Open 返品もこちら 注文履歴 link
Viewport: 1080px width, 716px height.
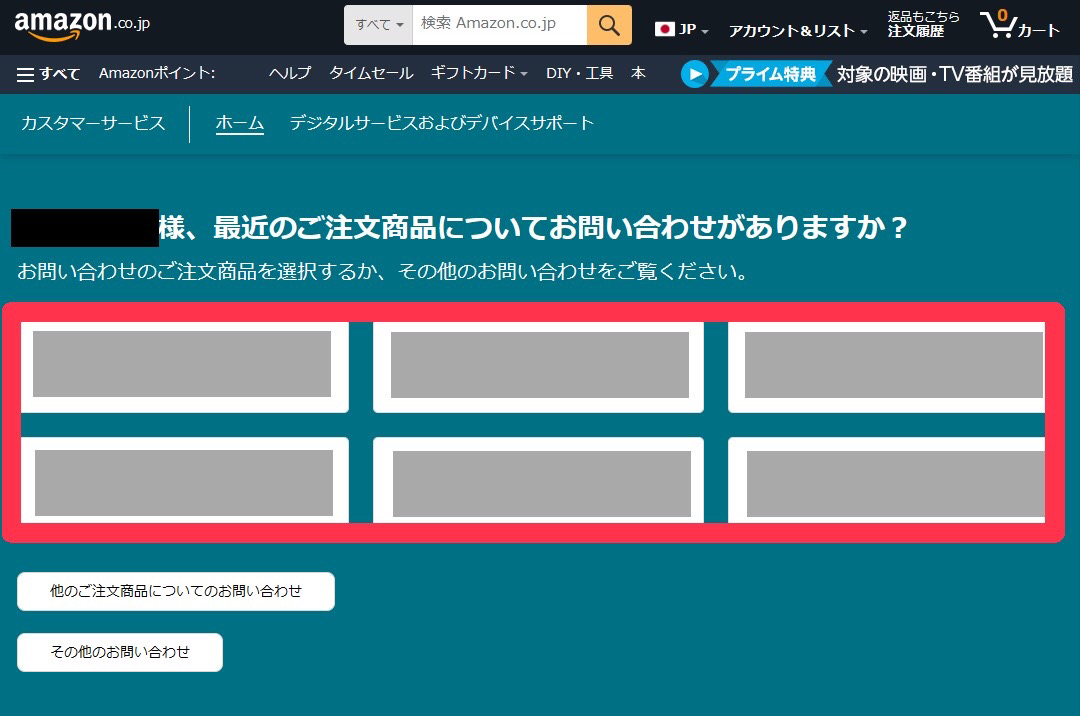[x=923, y=25]
